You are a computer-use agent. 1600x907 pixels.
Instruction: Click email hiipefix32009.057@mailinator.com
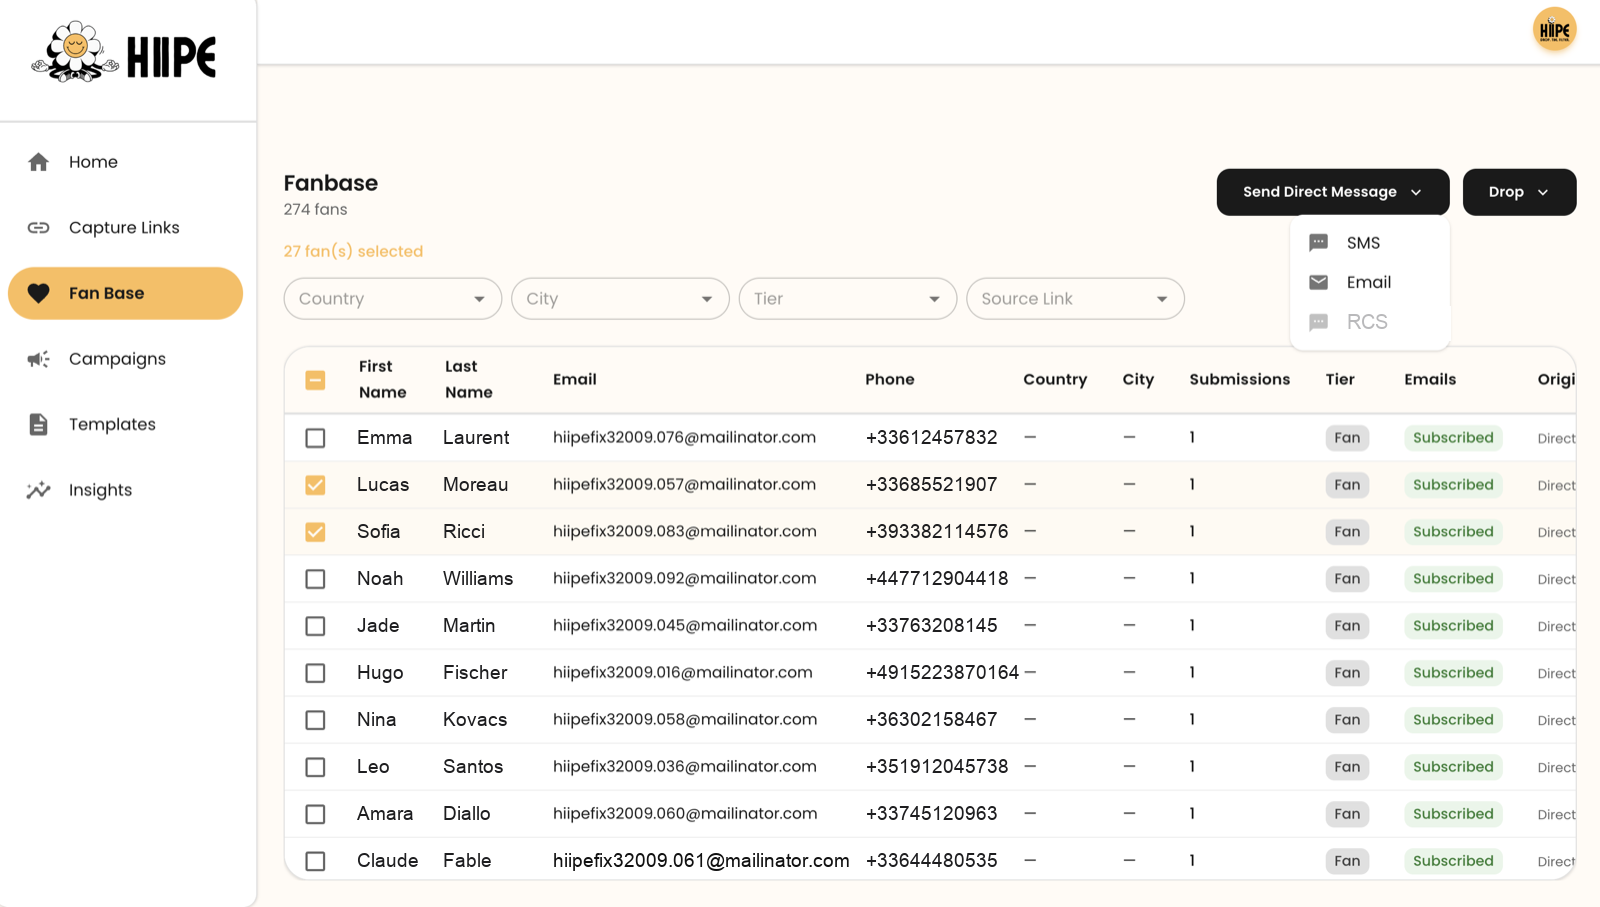(684, 484)
